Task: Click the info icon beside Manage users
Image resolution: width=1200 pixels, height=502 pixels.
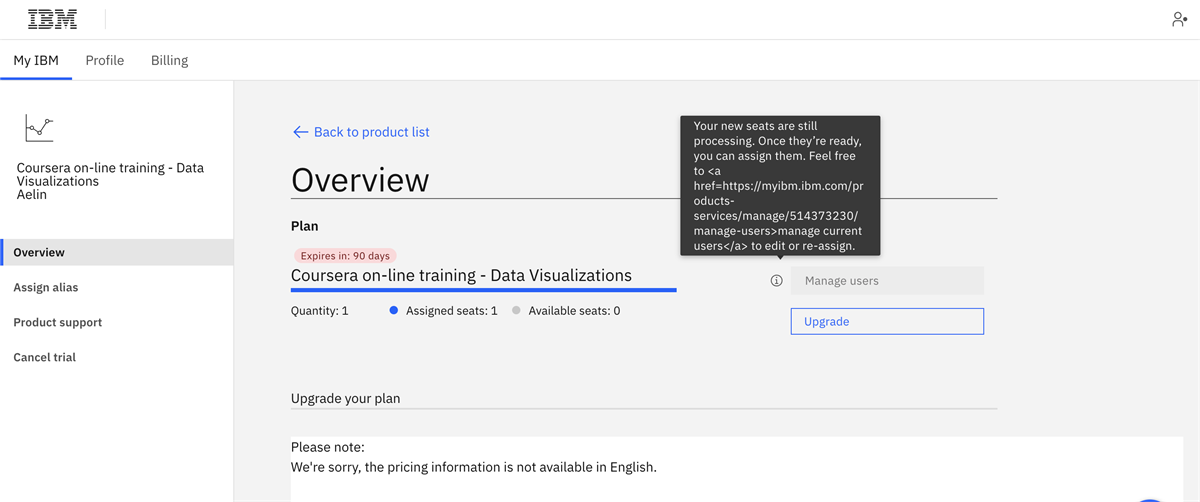Action: click(777, 281)
